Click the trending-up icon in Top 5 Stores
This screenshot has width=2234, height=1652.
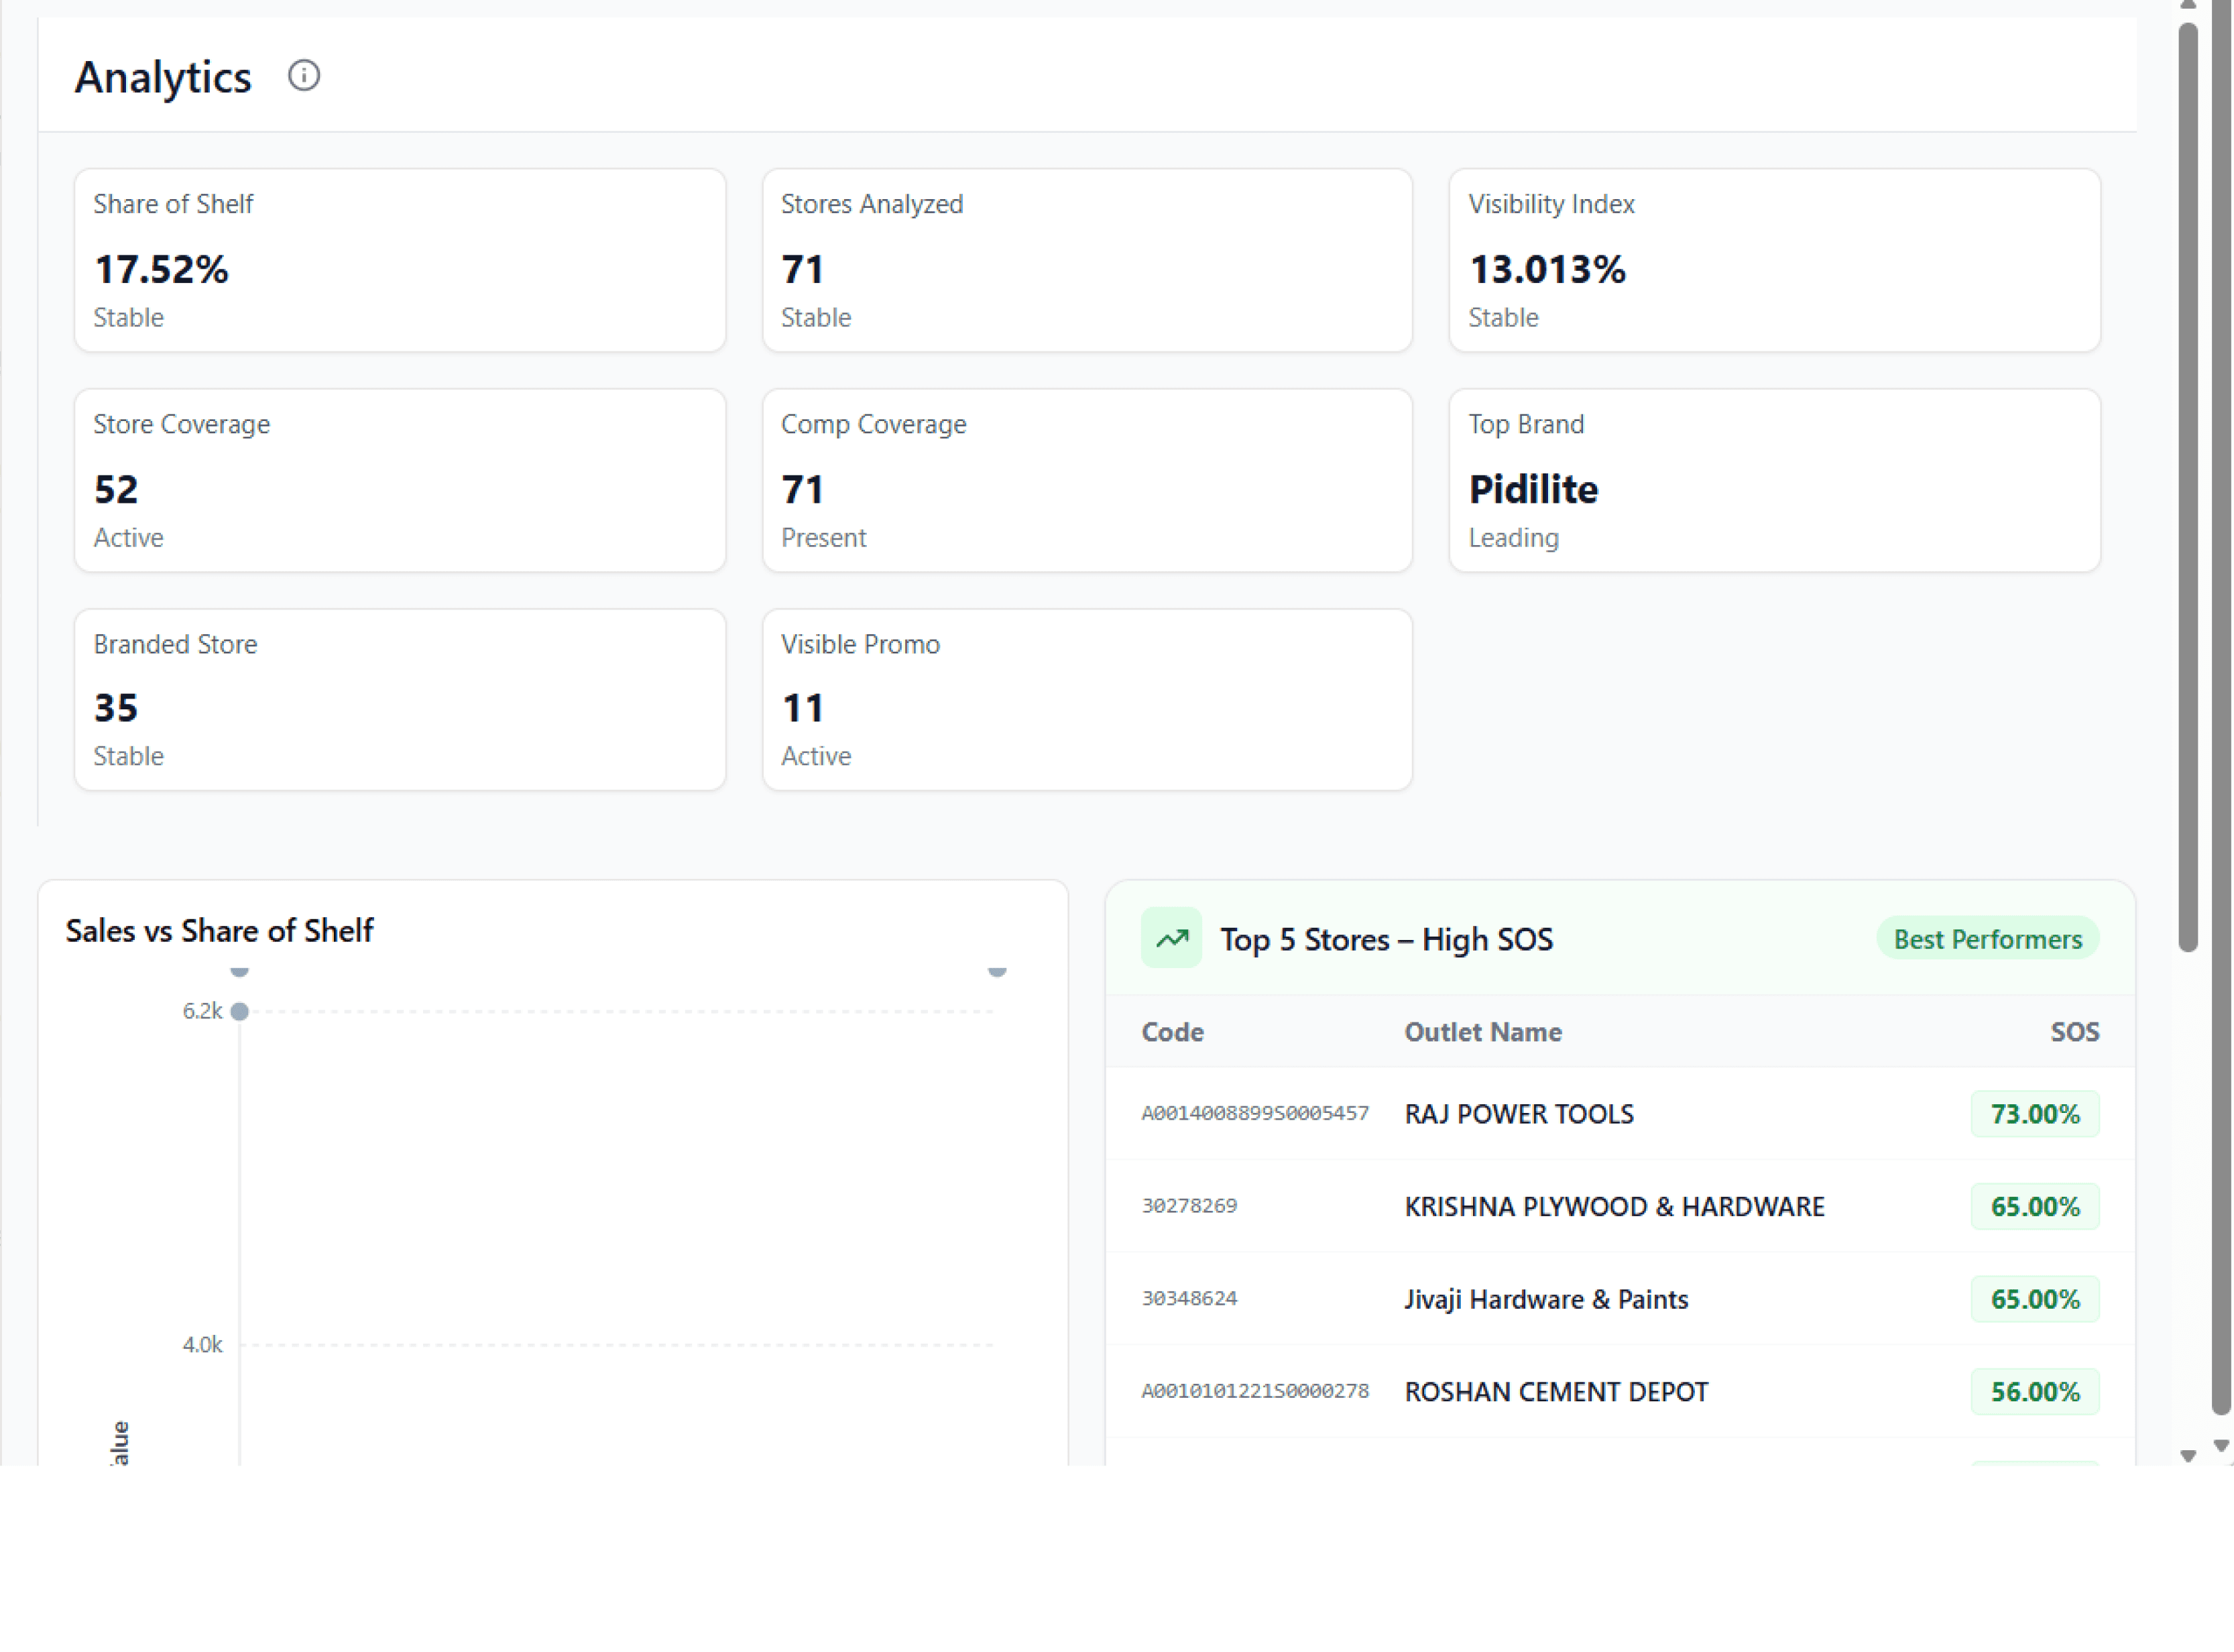[1171, 938]
